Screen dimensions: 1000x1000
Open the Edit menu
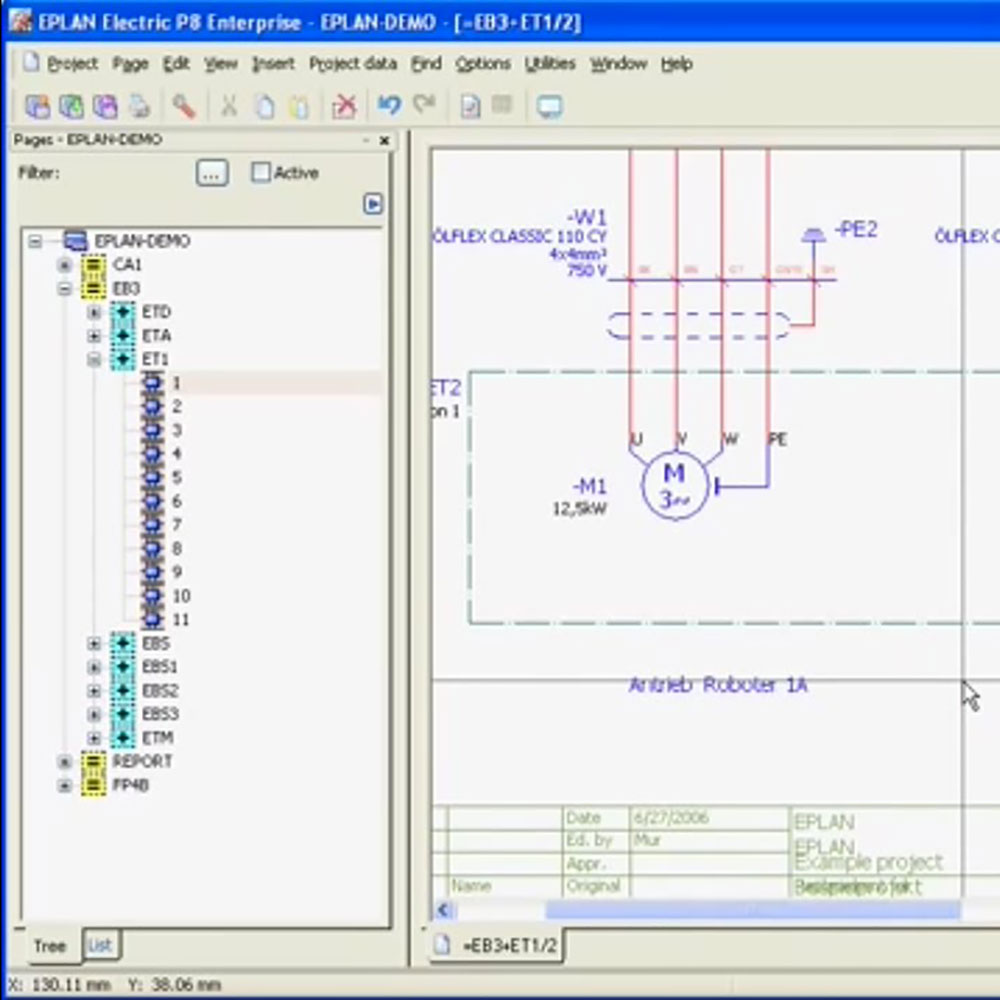(x=176, y=64)
